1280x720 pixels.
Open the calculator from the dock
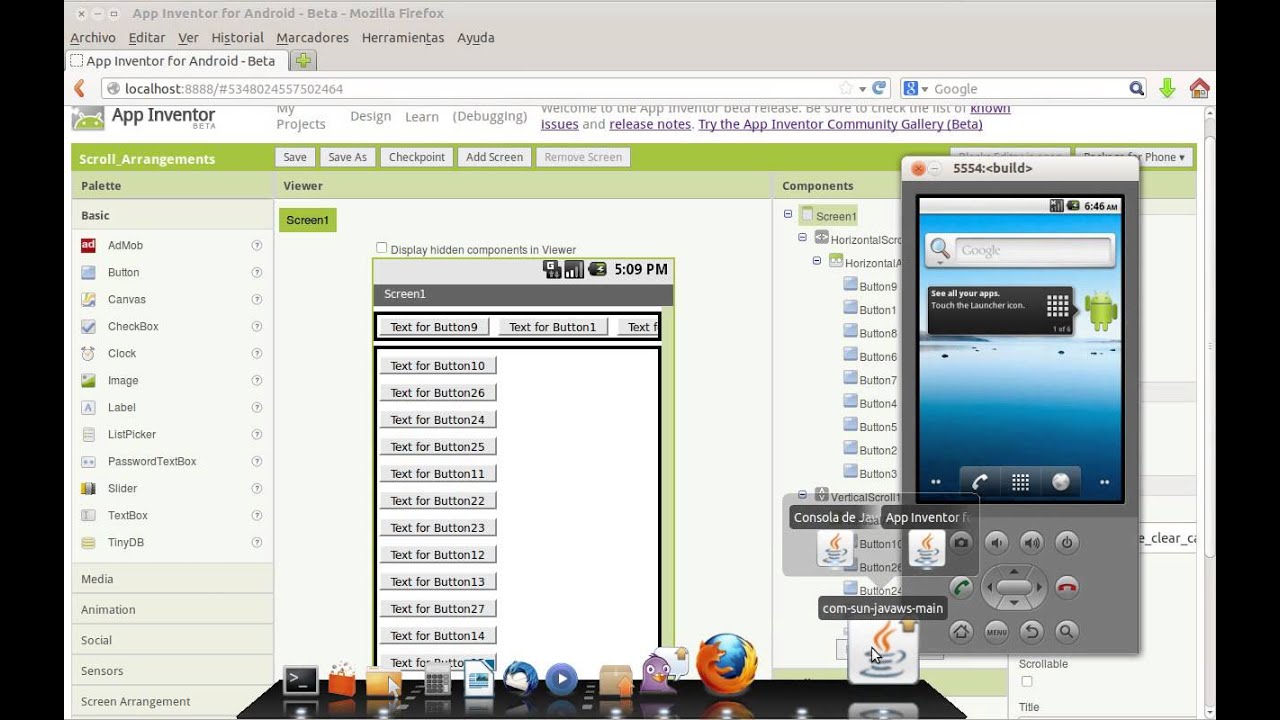point(437,682)
